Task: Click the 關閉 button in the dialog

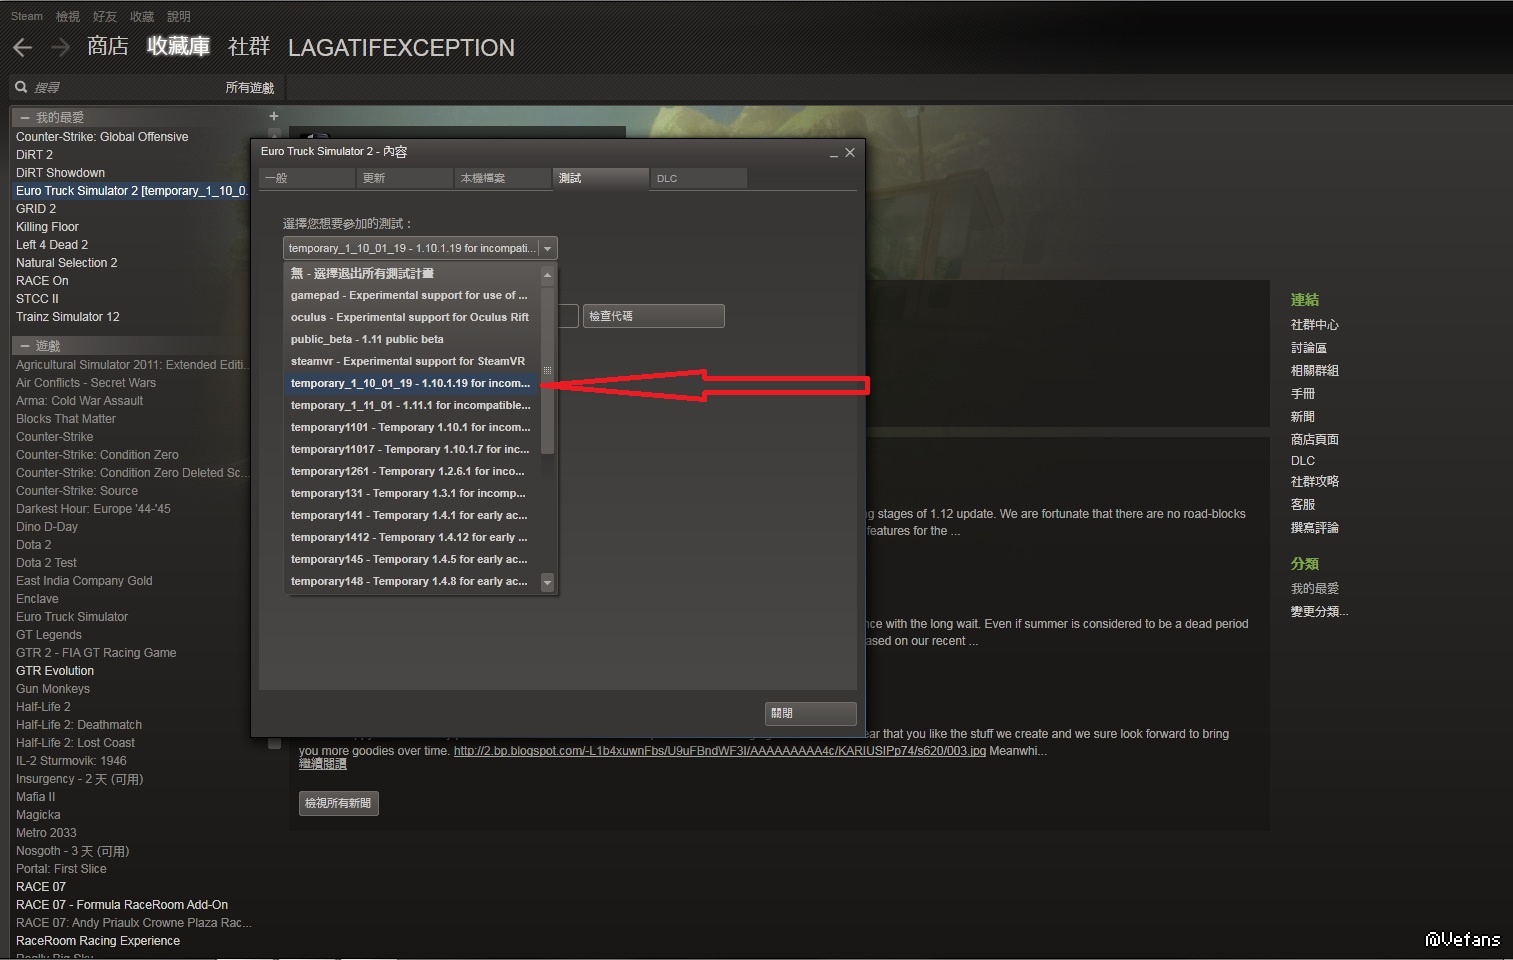Action: (811, 713)
